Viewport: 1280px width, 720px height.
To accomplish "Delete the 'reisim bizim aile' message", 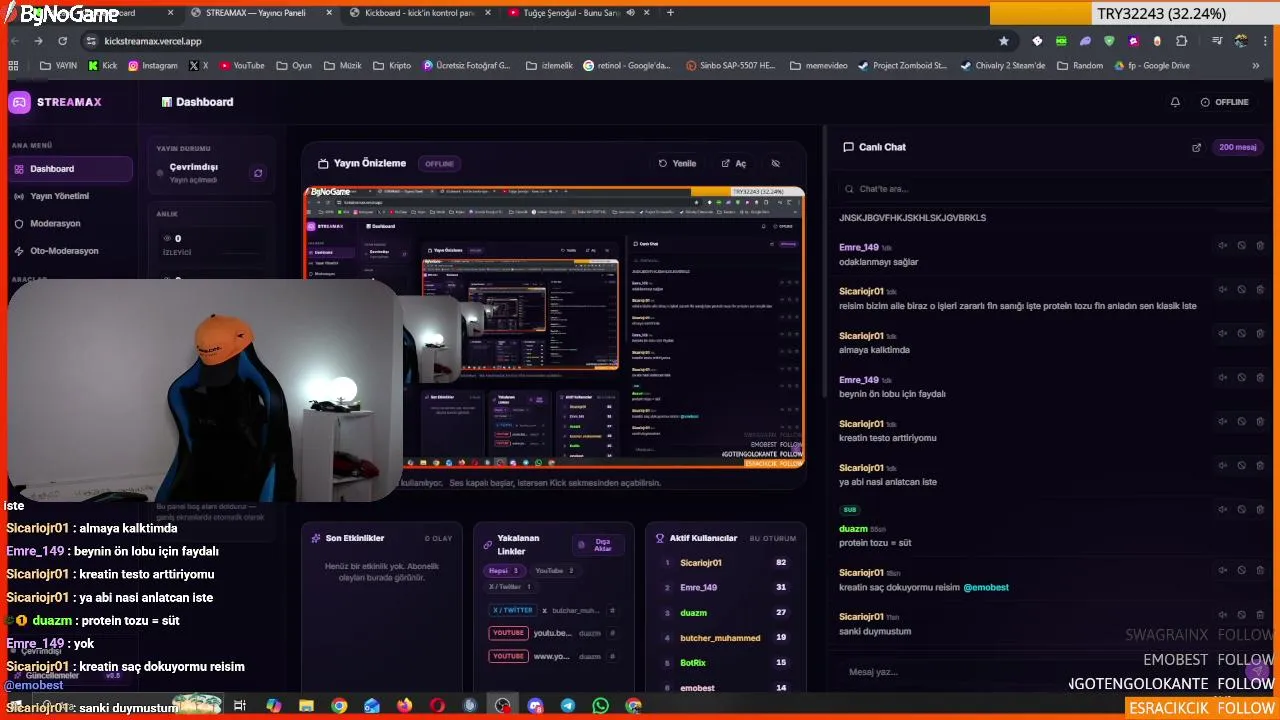I will [x=1260, y=289].
